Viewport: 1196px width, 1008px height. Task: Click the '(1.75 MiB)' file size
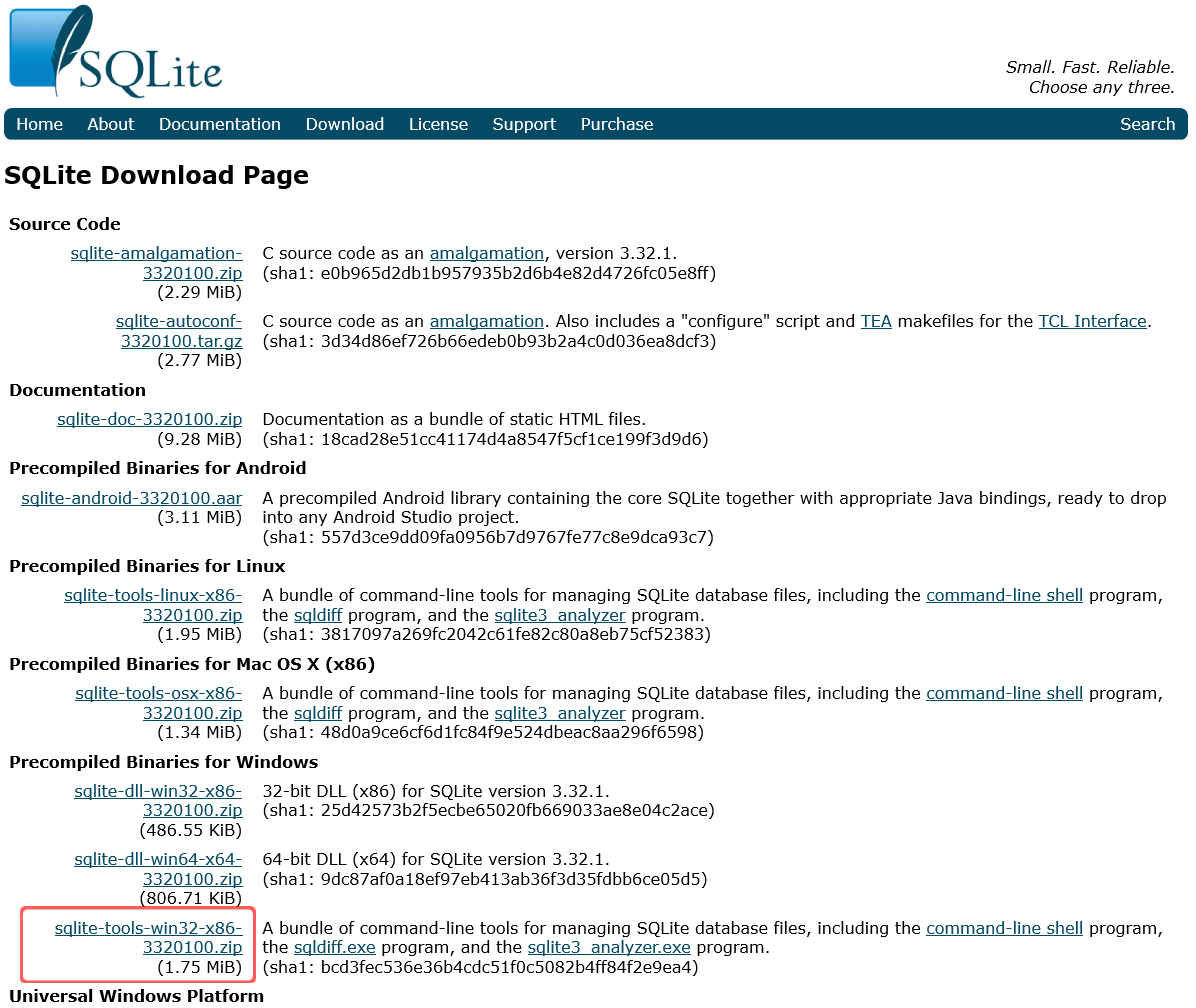pyautogui.click(x=200, y=968)
